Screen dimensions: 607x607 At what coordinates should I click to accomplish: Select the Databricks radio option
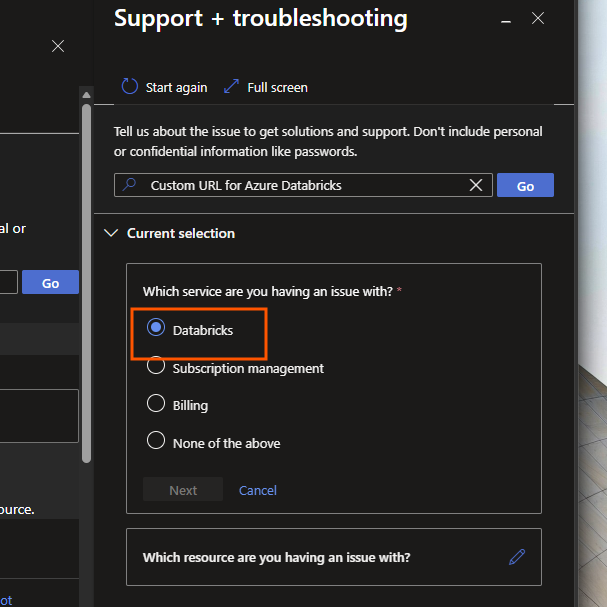(x=156, y=328)
